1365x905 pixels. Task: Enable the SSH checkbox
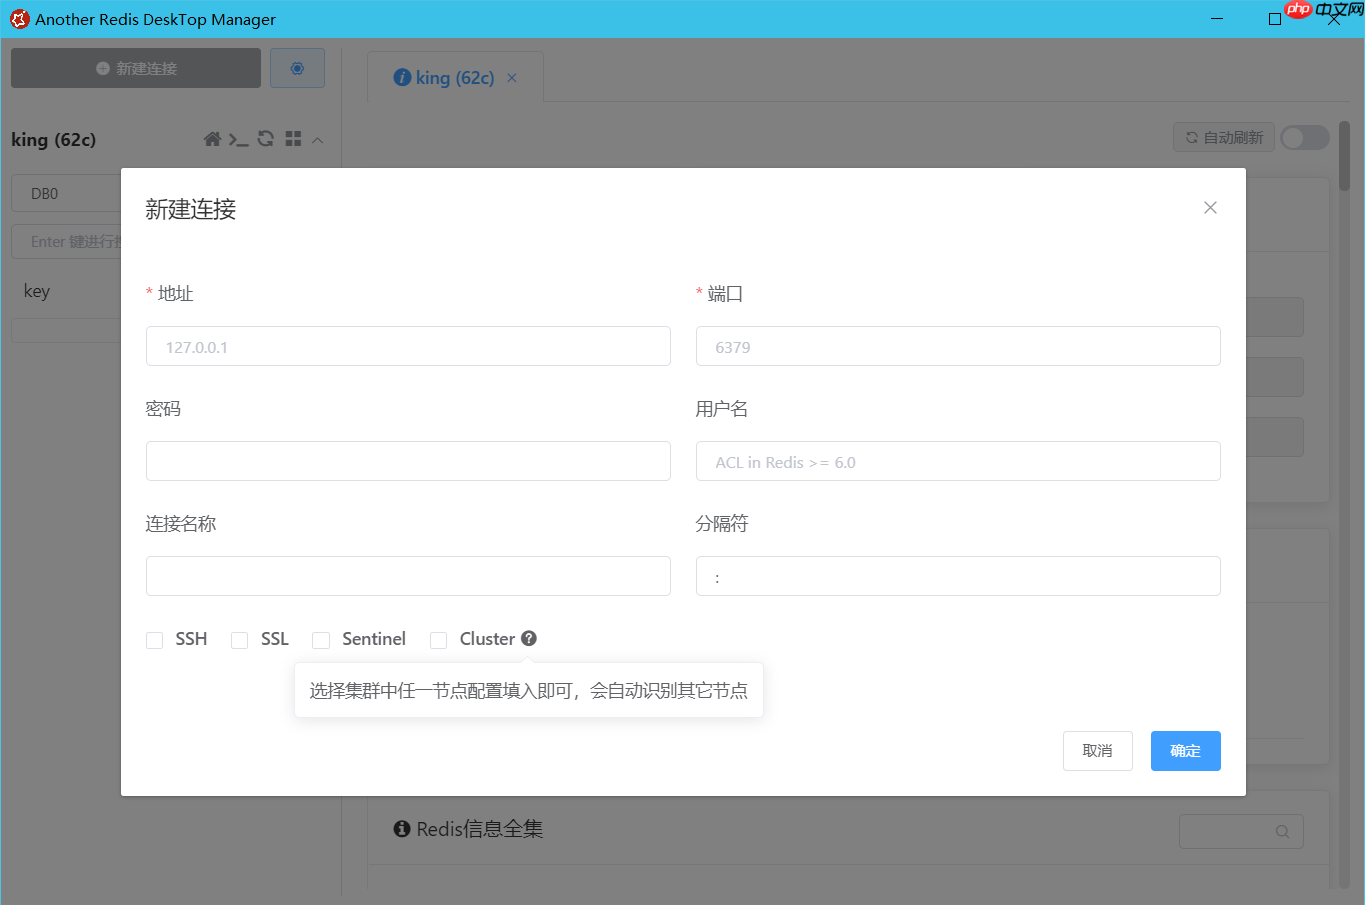pyautogui.click(x=155, y=639)
